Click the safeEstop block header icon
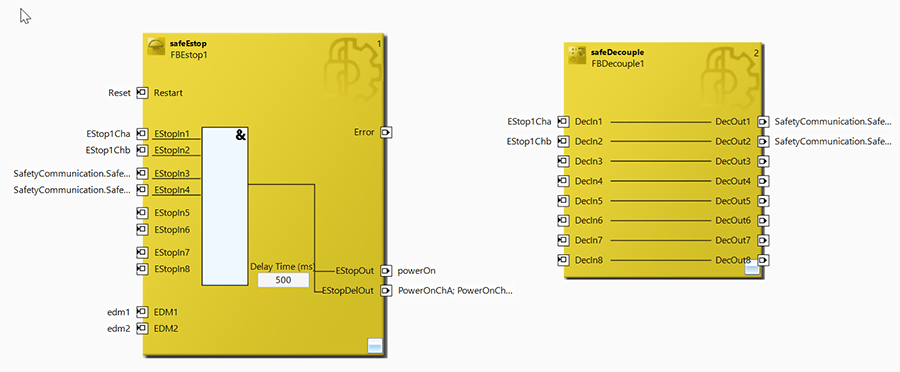 [156, 46]
